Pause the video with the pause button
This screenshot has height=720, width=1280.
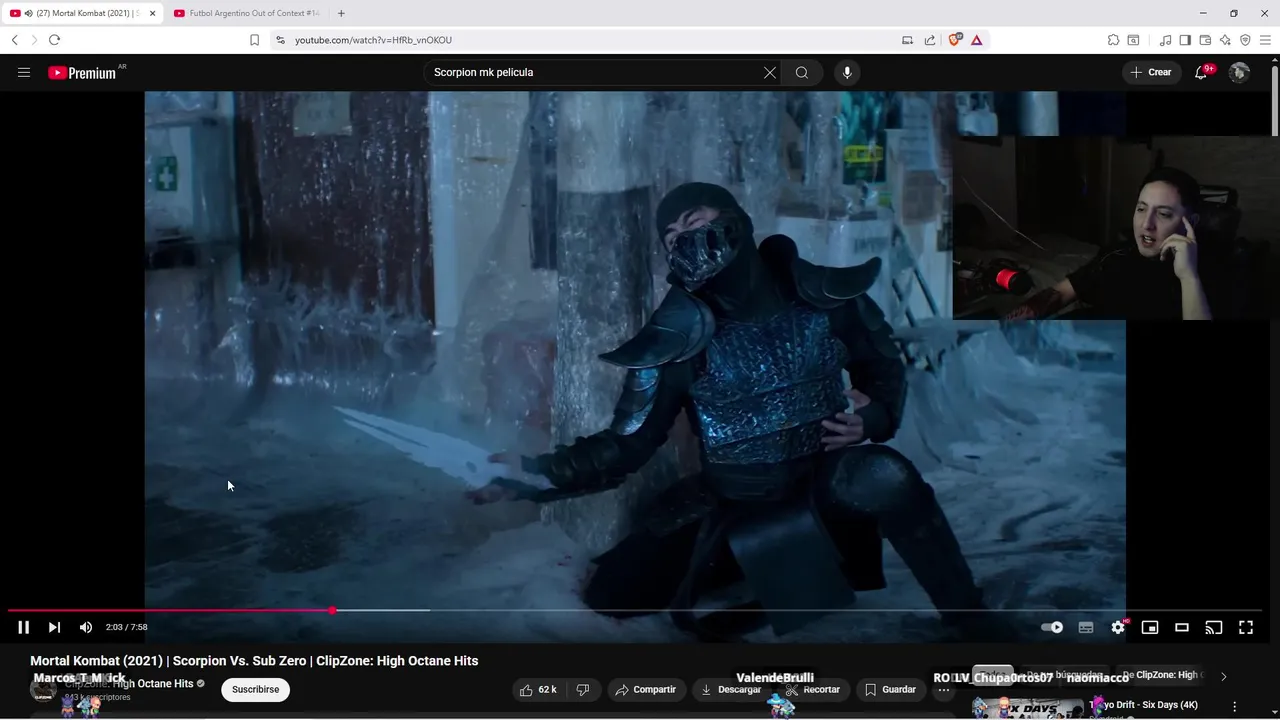coord(23,627)
